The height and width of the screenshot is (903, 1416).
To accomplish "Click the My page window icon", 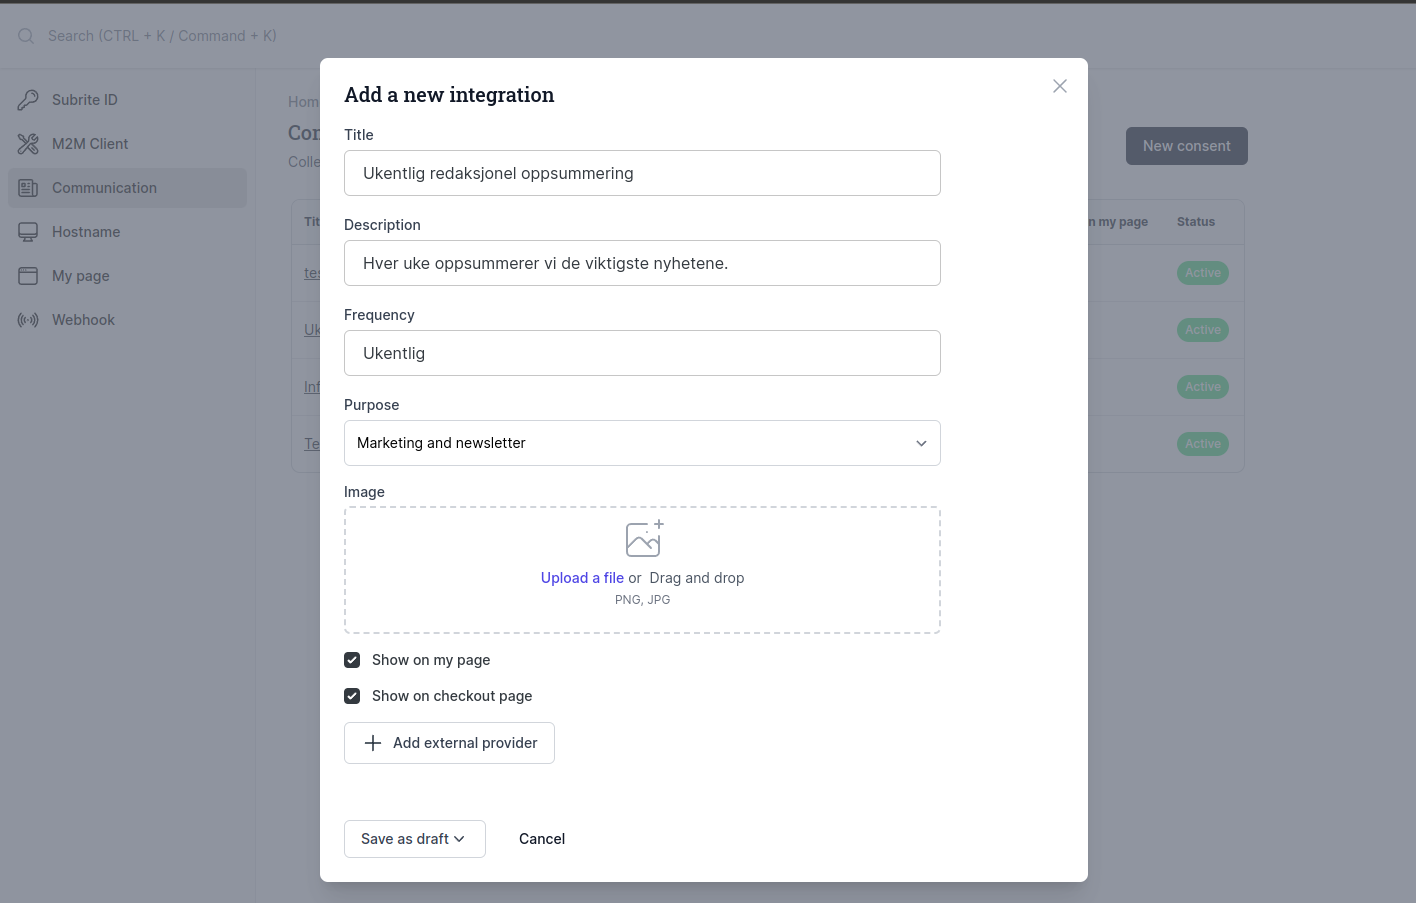I will pos(28,276).
